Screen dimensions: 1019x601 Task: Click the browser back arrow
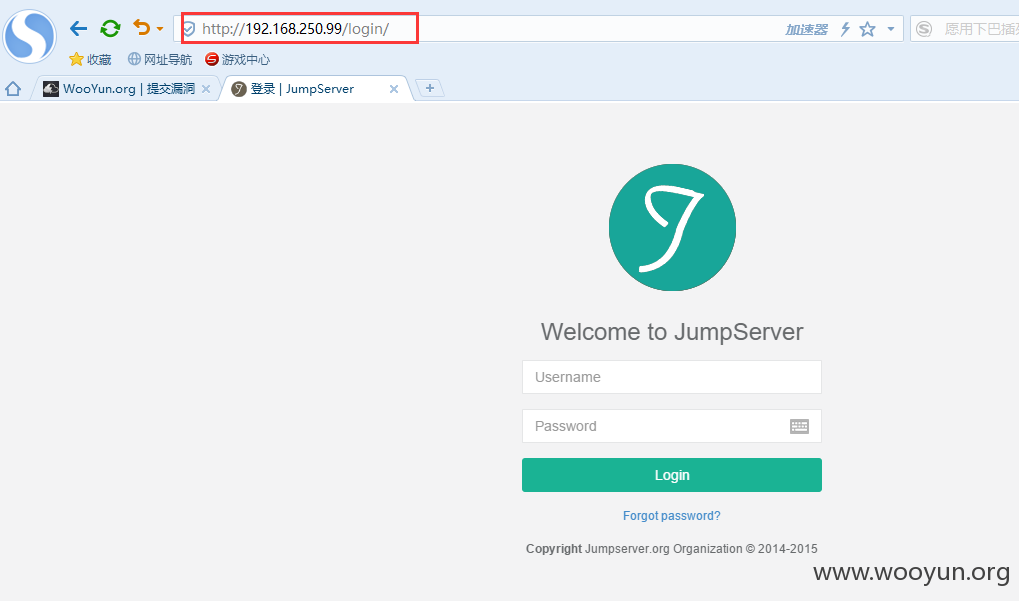(79, 29)
